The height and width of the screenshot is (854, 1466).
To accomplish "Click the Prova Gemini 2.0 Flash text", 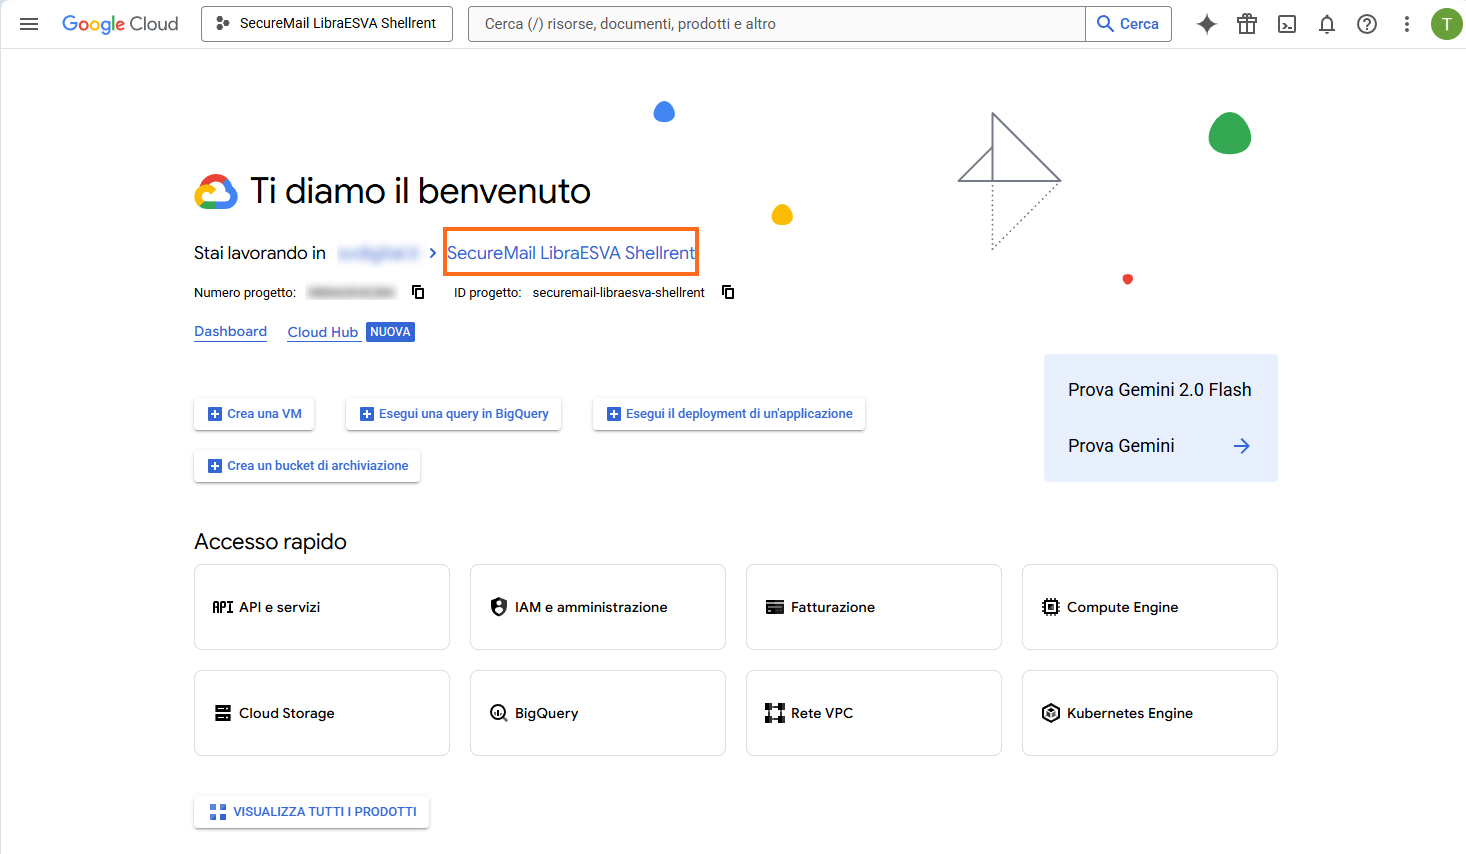I will click(x=1160, y=390).
